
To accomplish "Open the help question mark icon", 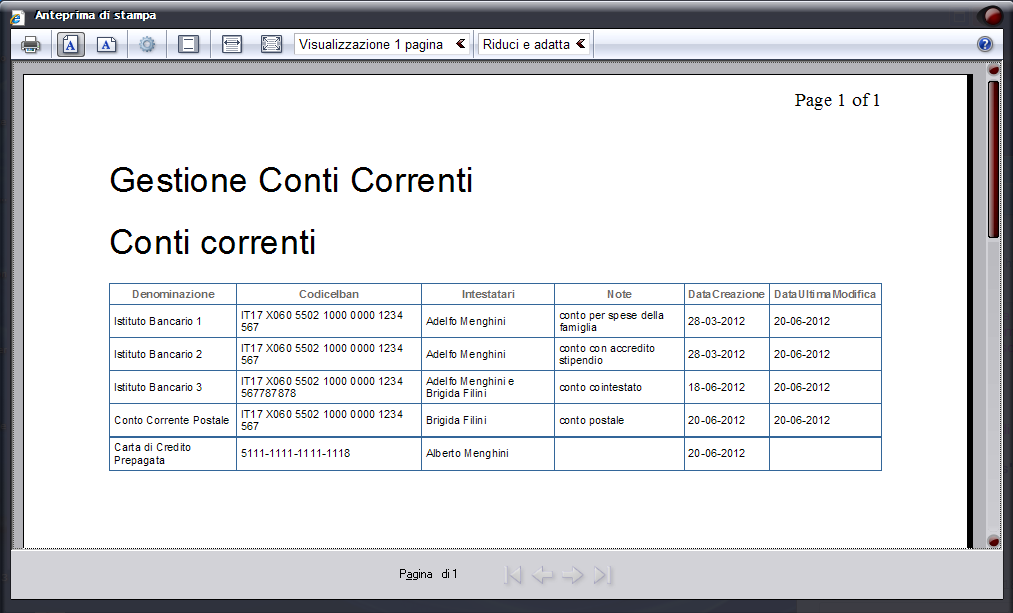I will [985, 44].
